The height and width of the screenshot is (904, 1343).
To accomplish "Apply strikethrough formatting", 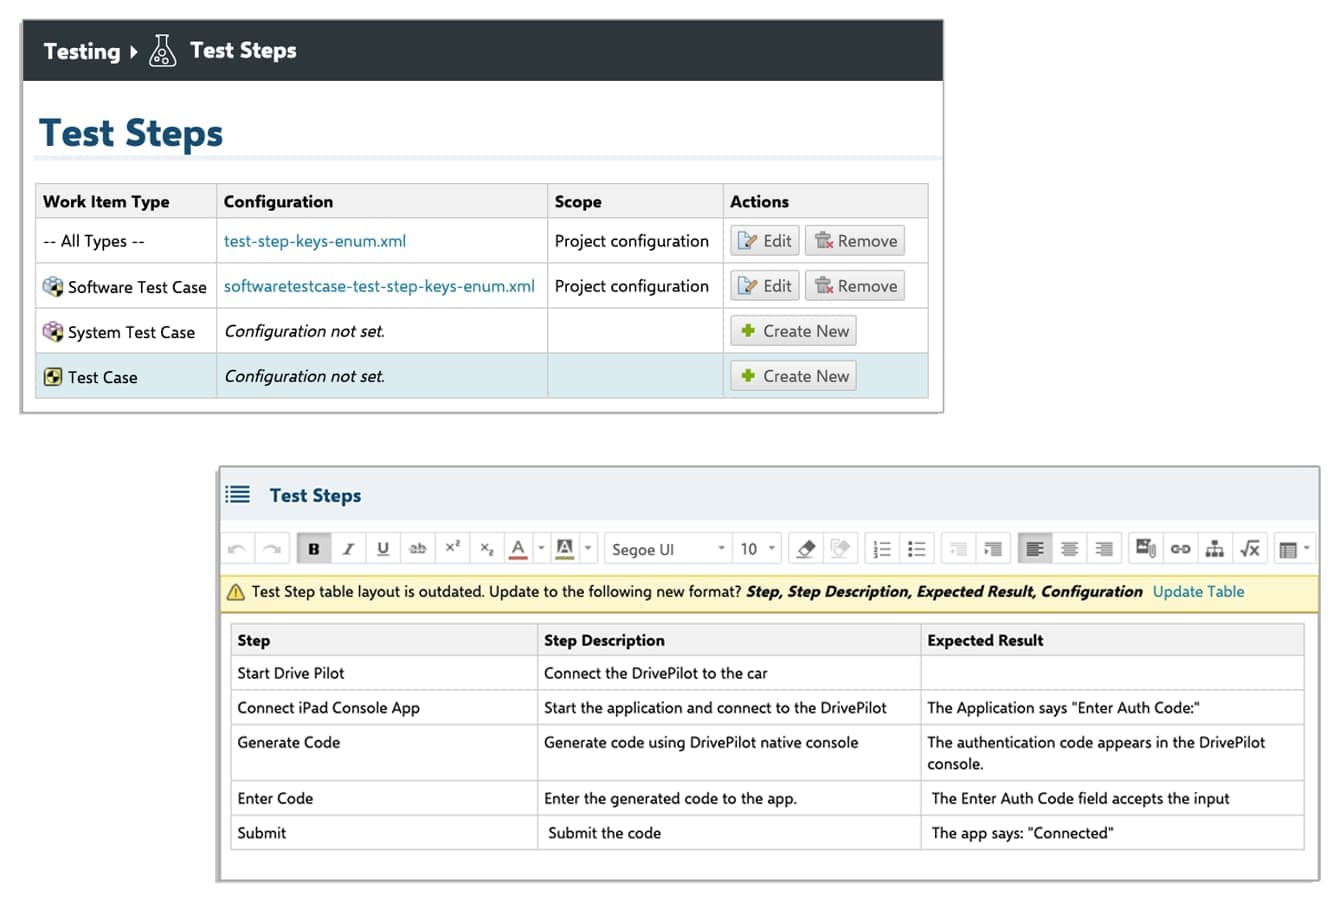I will [418, 549].
